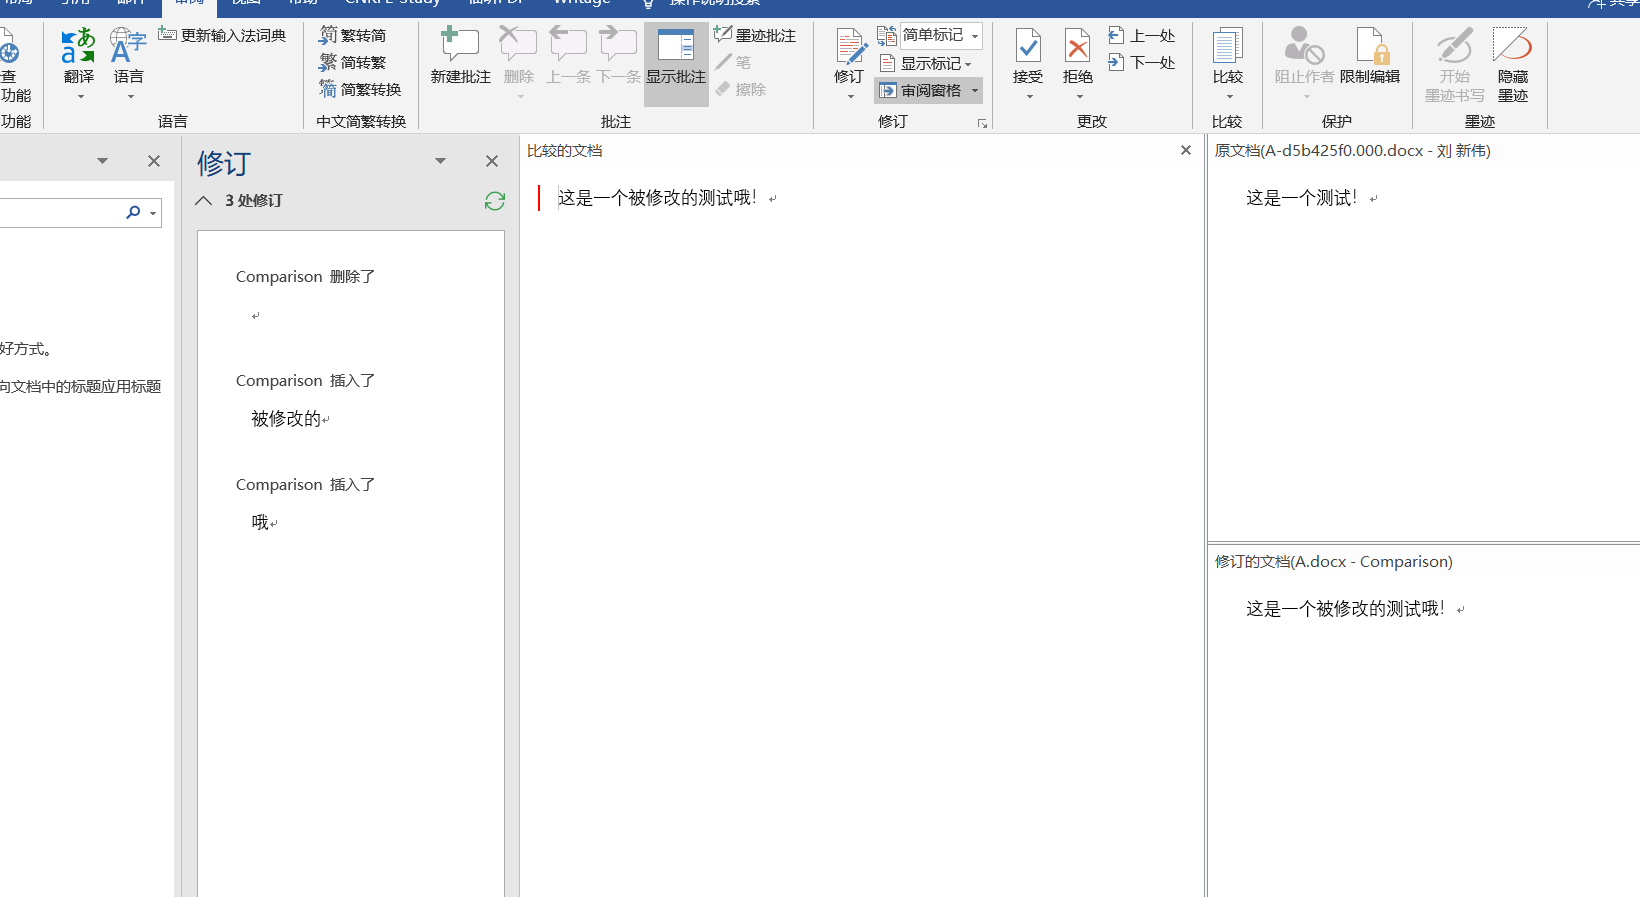The width and height of the screenshot is (1640, 897).
Task: Open Reviewing Pane dropdown arrow
Action: [975, 90]
